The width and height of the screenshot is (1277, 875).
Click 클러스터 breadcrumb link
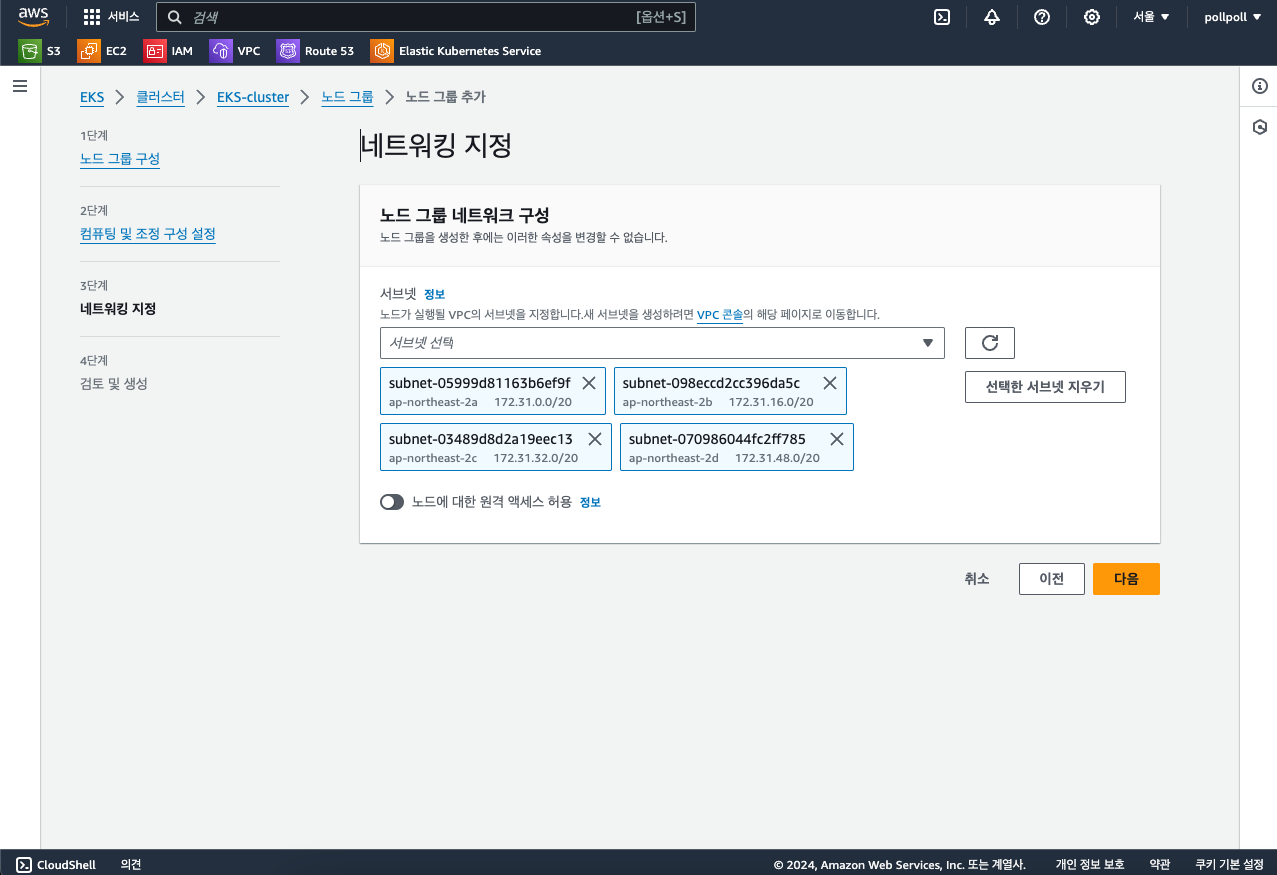161,97
